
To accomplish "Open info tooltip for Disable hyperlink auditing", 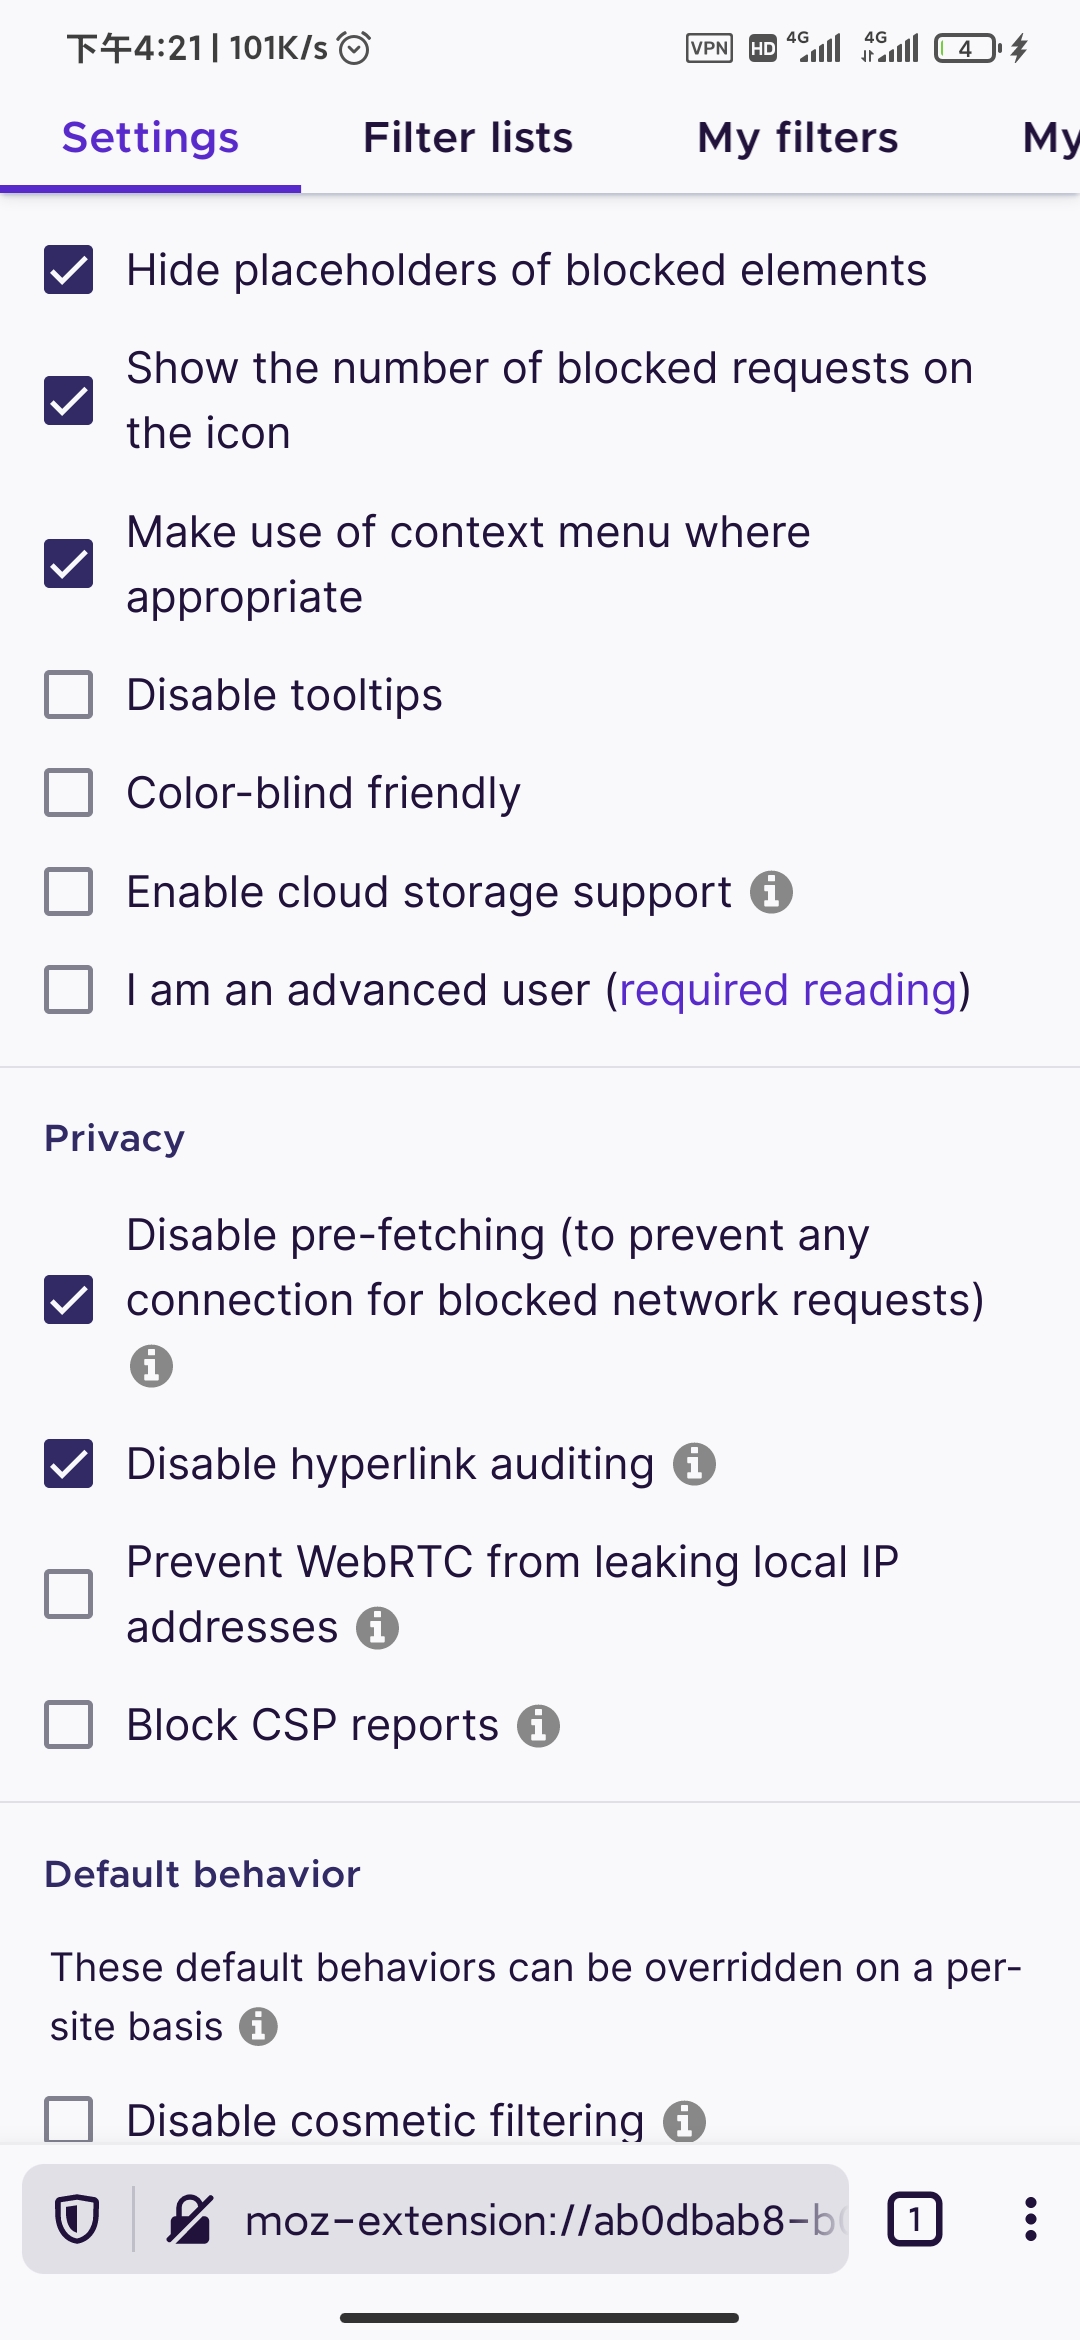I will coord(695,1463).
